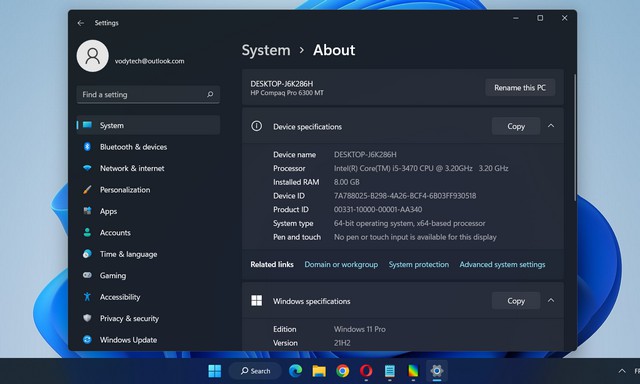This screenshot has width=640, height=384.
Task: Click the Gaming controller icon
Action: pos(87,275)
